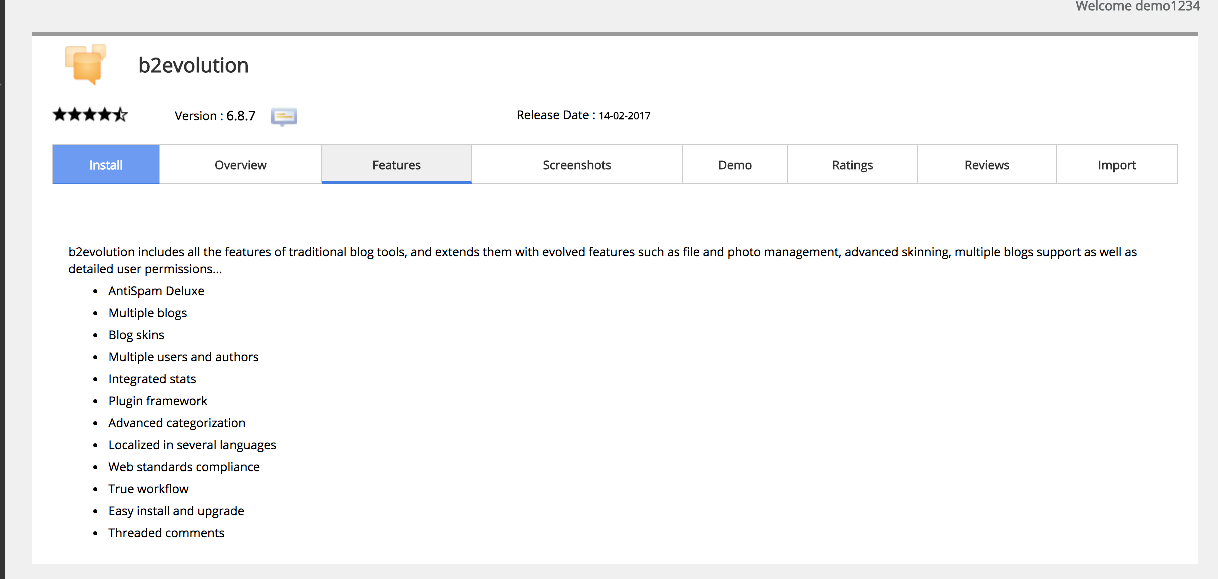Click Advanced categorization in the list
Screen dimensions: 1218x579
pyautogui.click(x=177, y=423)
